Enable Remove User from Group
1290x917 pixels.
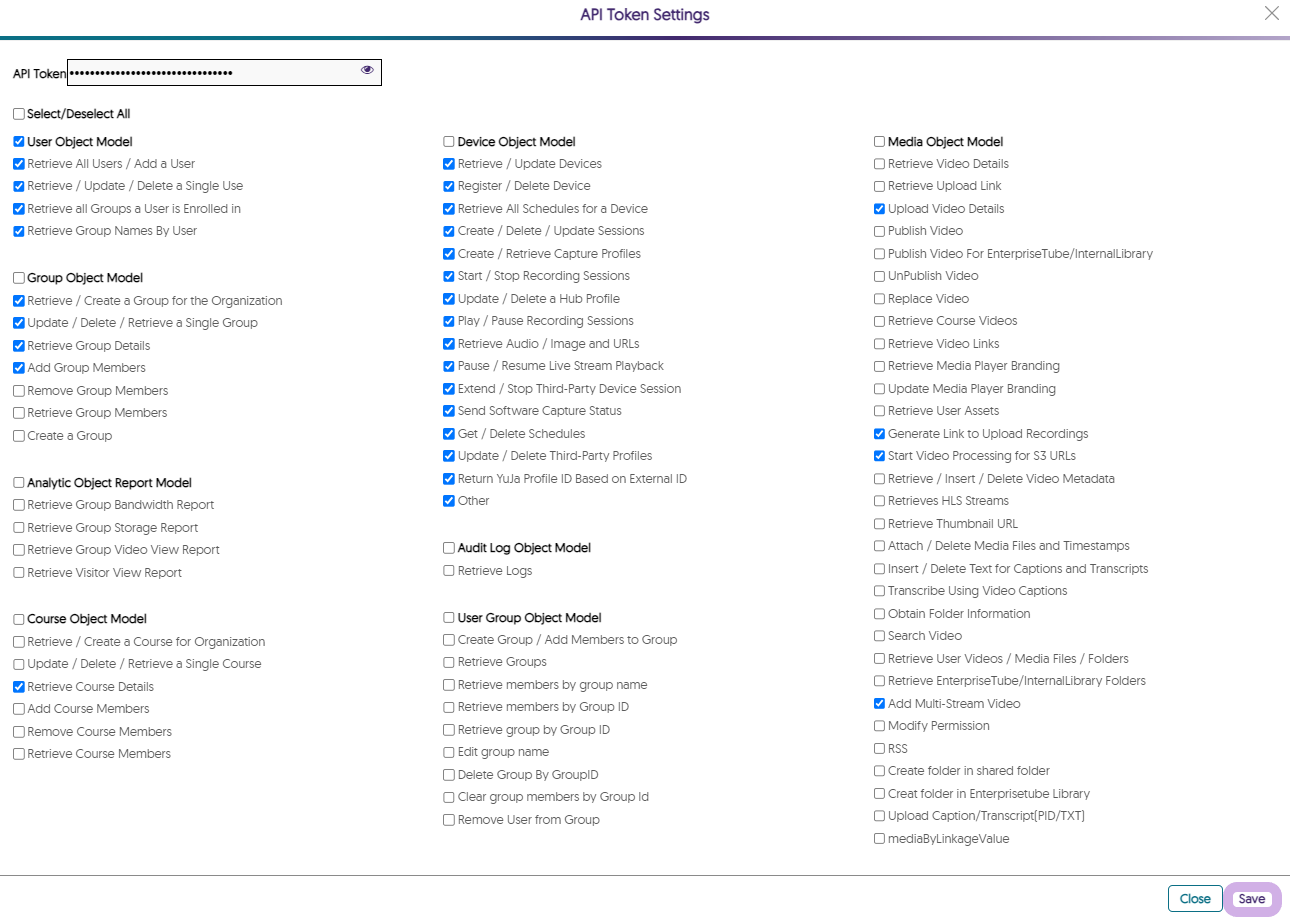[x=449, y=820]
